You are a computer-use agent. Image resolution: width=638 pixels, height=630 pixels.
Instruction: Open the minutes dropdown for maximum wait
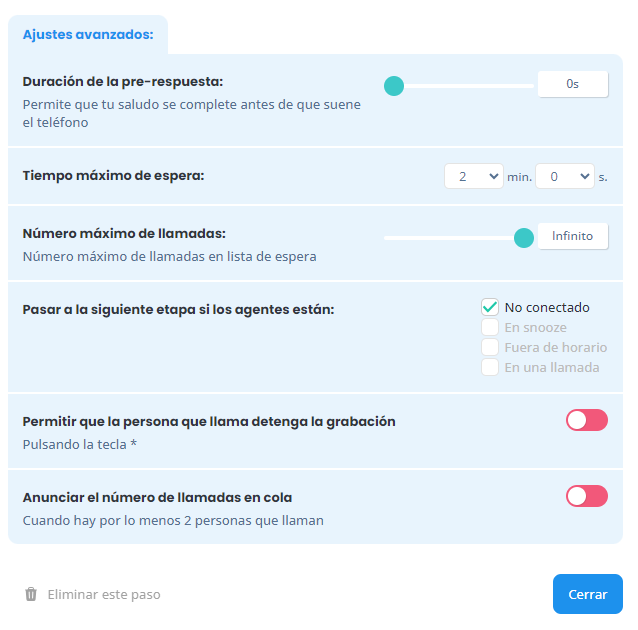pyautogui.click(x=474, y=176)
